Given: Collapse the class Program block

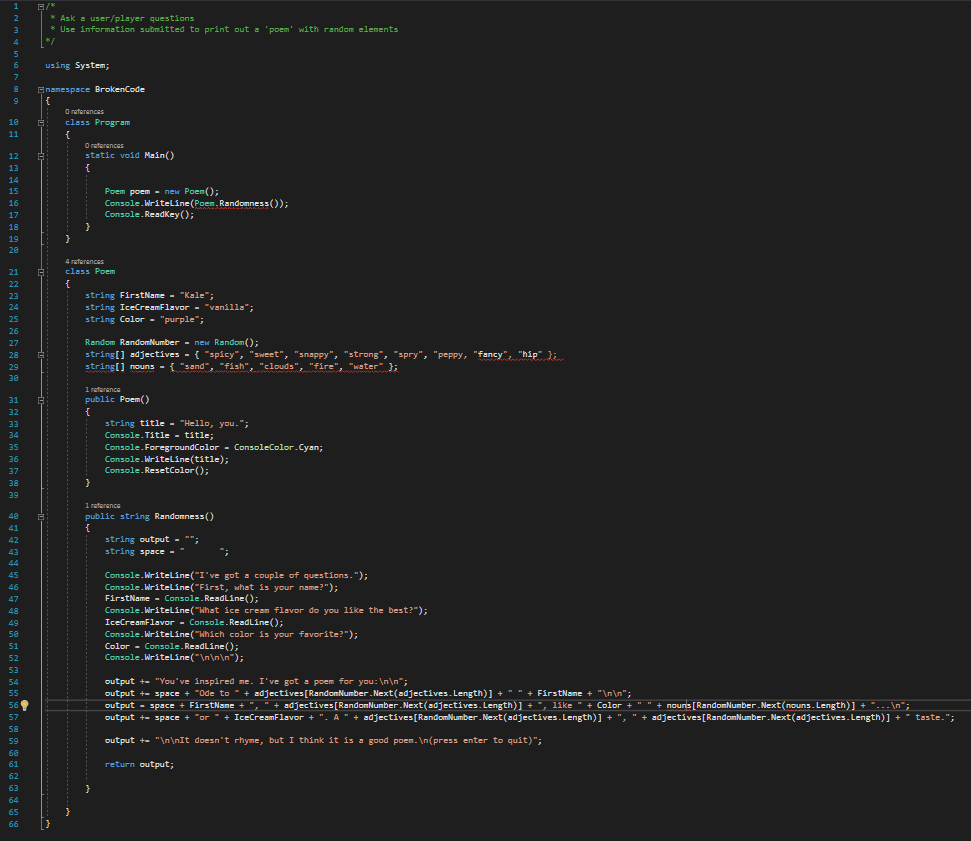Looking at the screenshot, I should (x=41, y=123).
